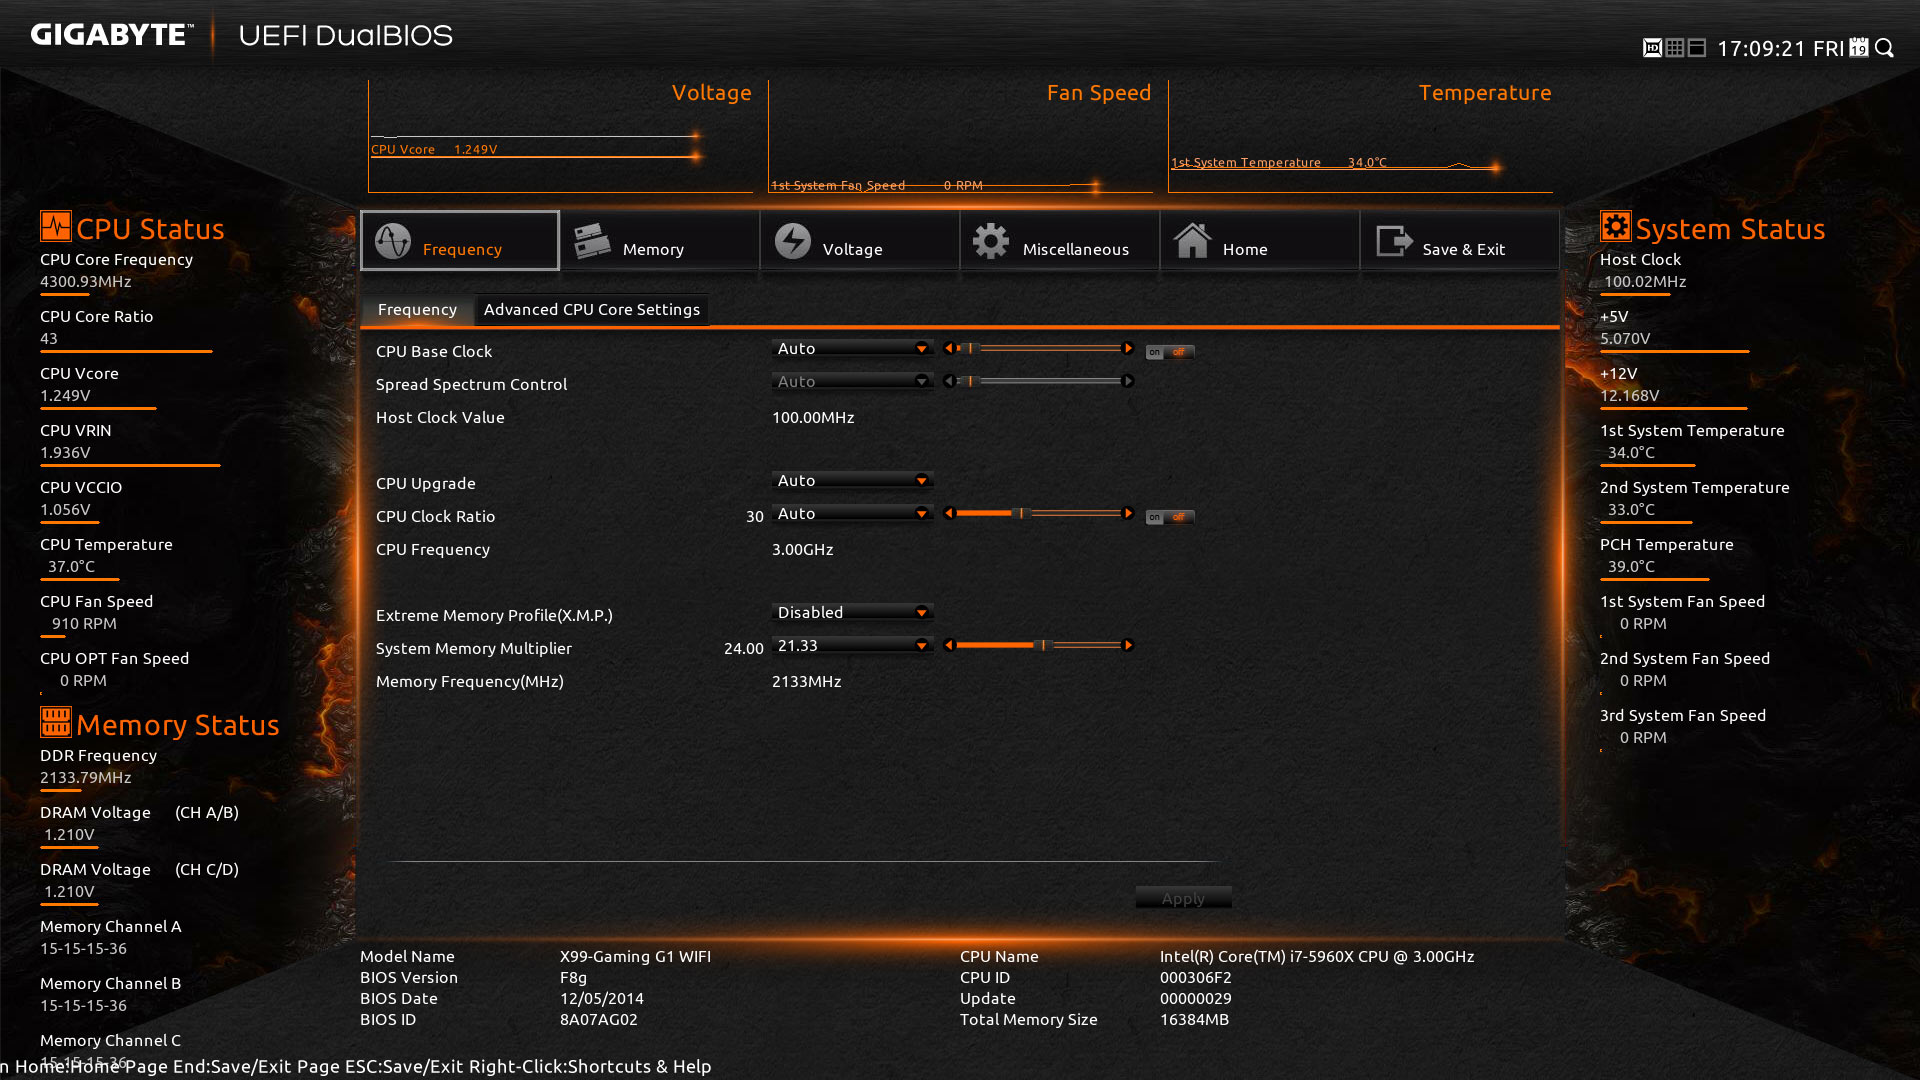Click Spread Spectrum Control left arrow

pos(949,381)
